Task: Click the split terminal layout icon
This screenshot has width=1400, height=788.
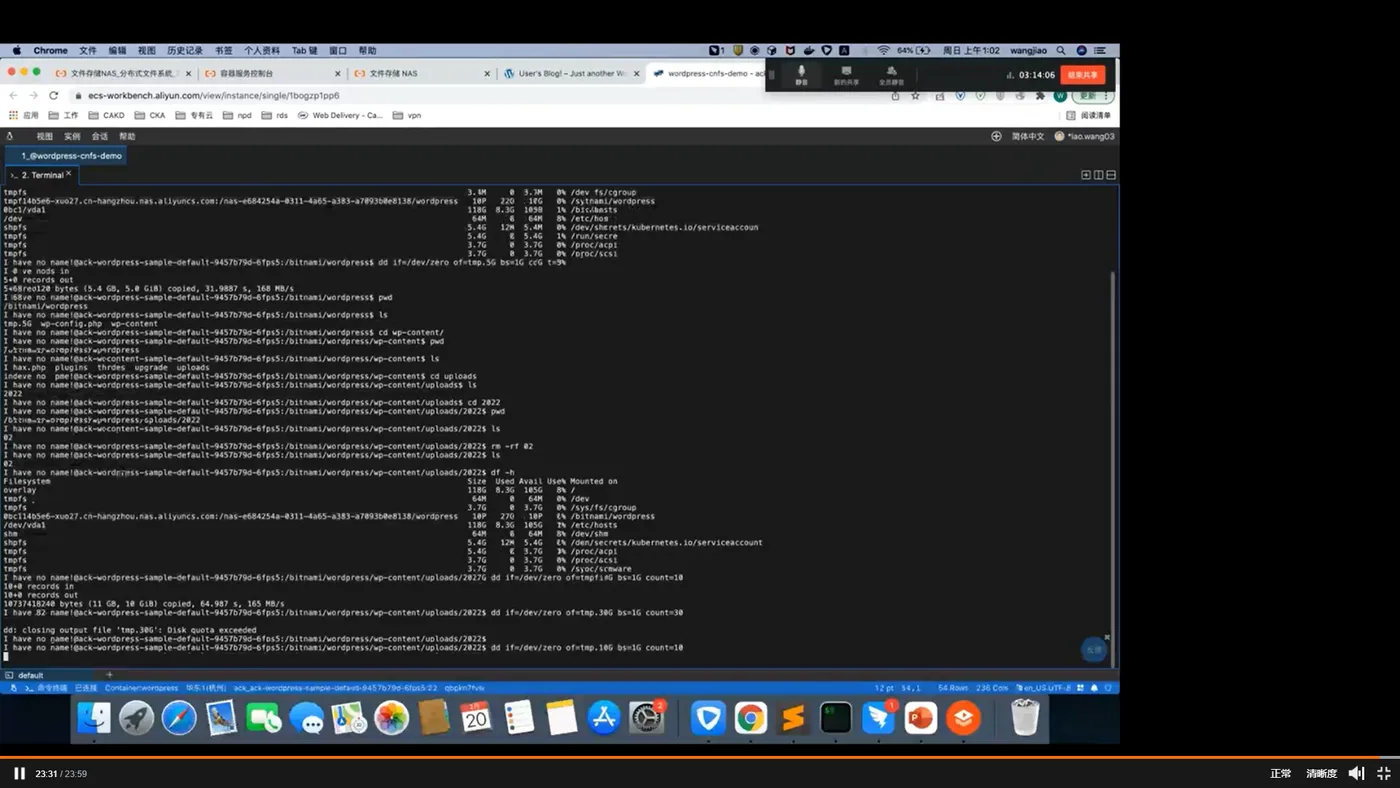Action: [x=1098, y=175]
